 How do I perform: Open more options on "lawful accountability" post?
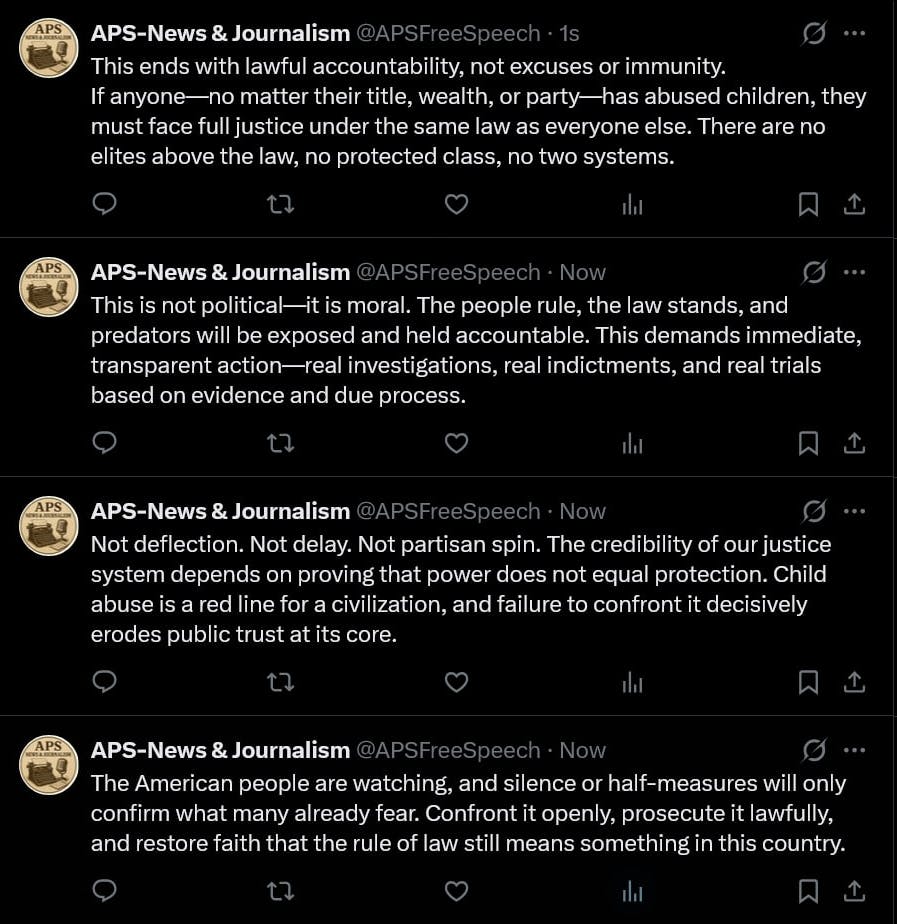[x=854, y=33]
